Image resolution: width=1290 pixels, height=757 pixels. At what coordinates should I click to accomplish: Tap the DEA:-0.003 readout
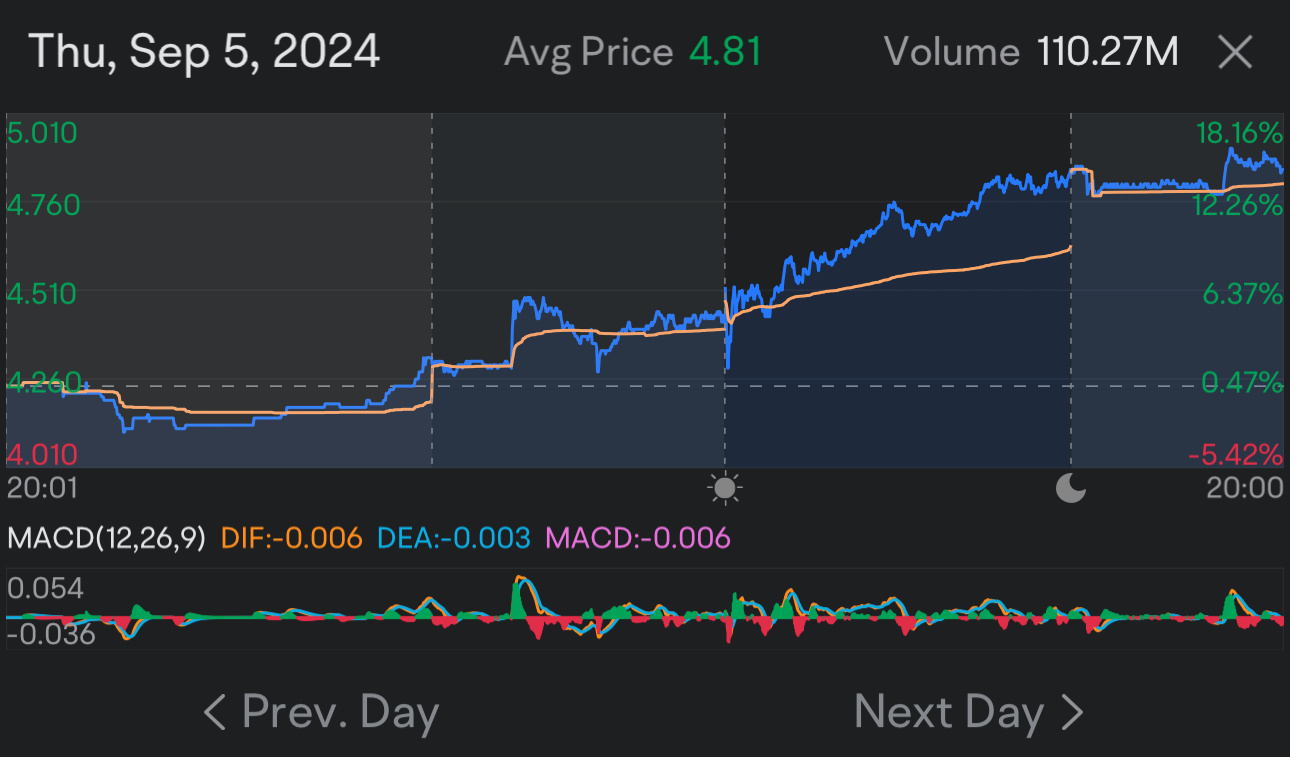453,539
